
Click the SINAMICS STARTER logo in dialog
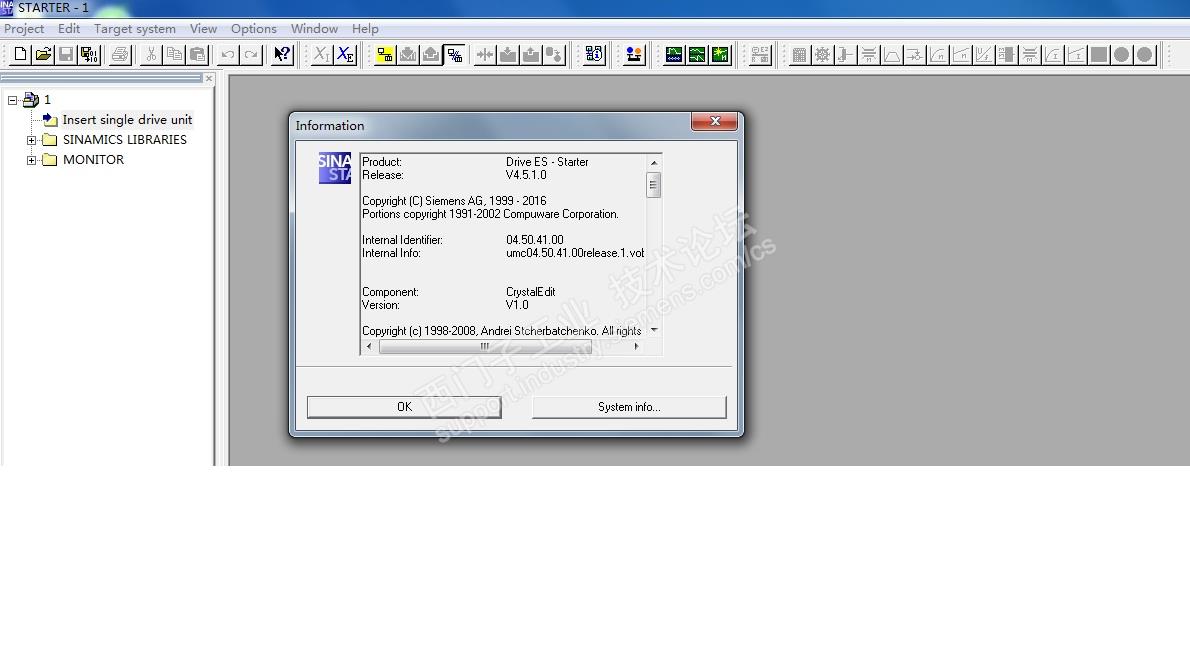(x=335, y=168)
